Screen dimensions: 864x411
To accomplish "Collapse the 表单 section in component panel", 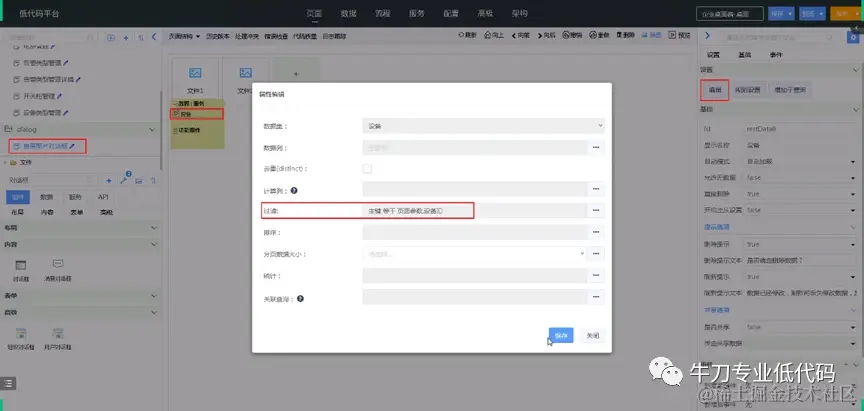I will pos(153,296).
